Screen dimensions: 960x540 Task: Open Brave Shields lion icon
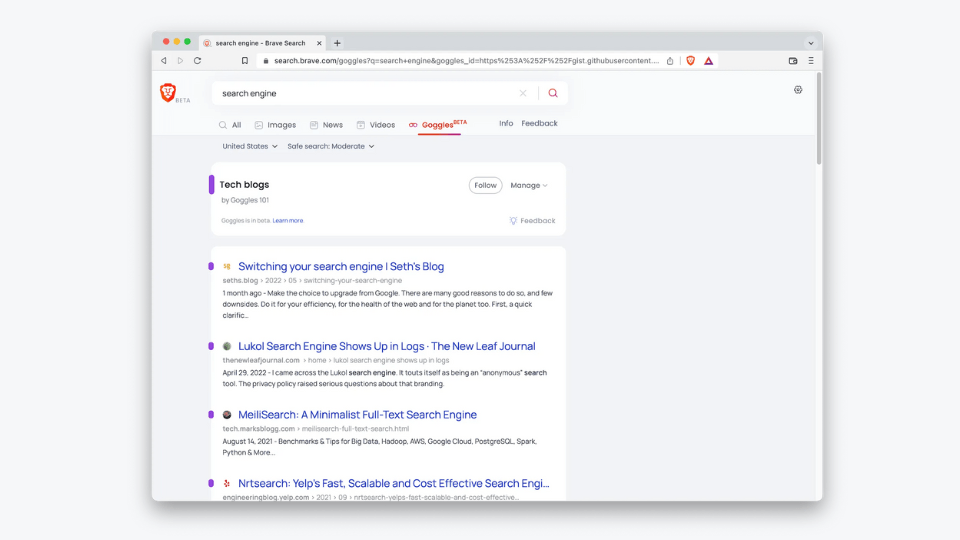tap(691, 61)
